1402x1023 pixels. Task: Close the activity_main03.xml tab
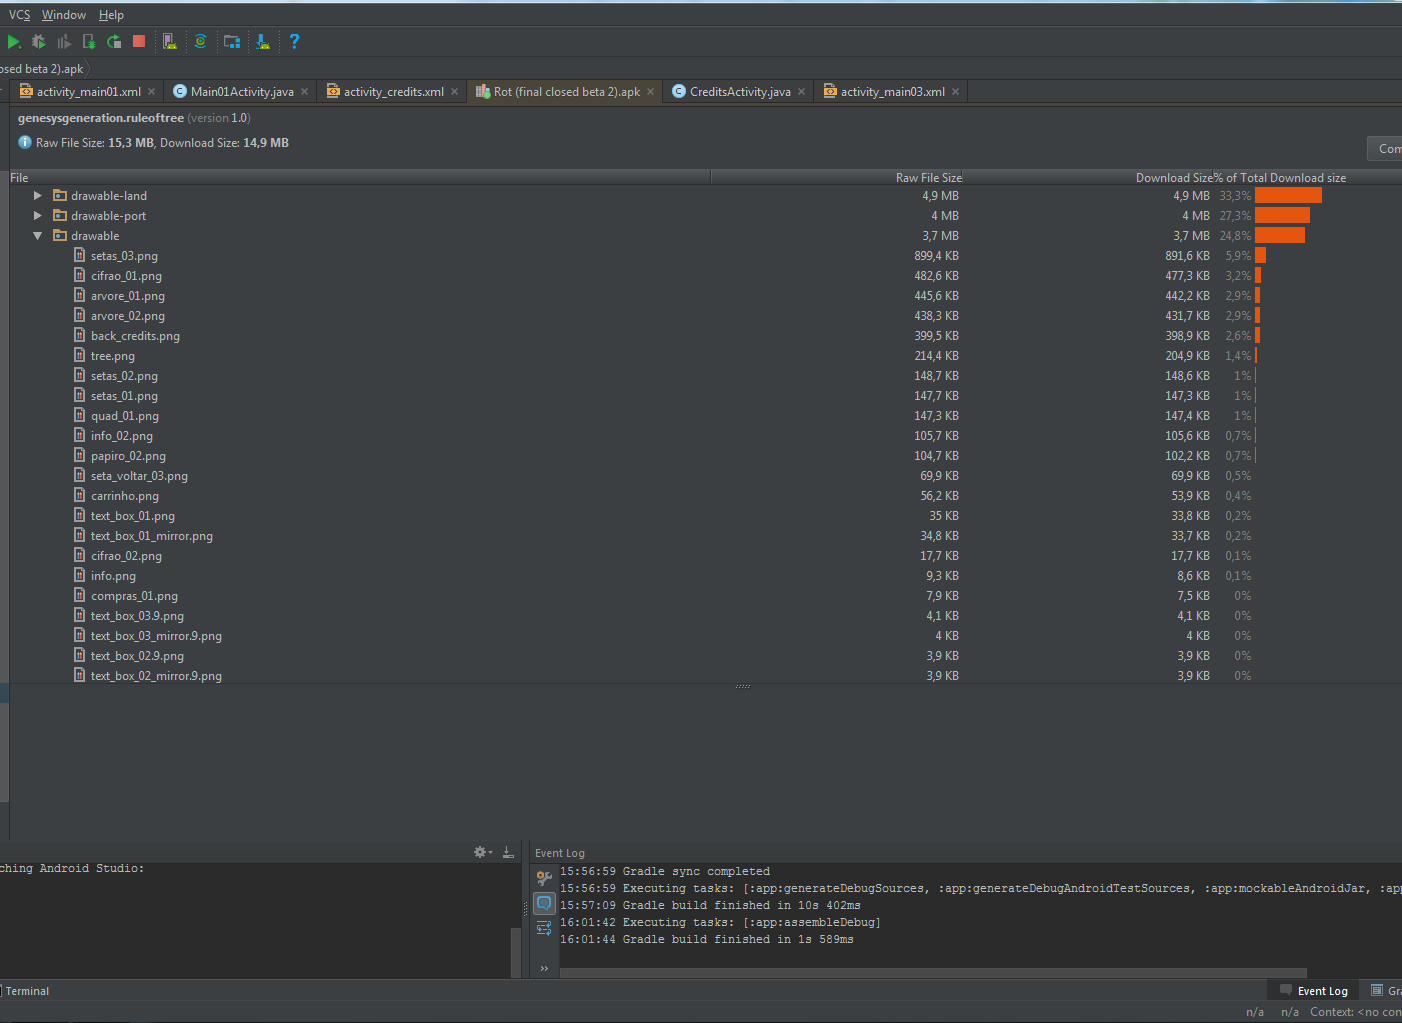pos(956,92)
